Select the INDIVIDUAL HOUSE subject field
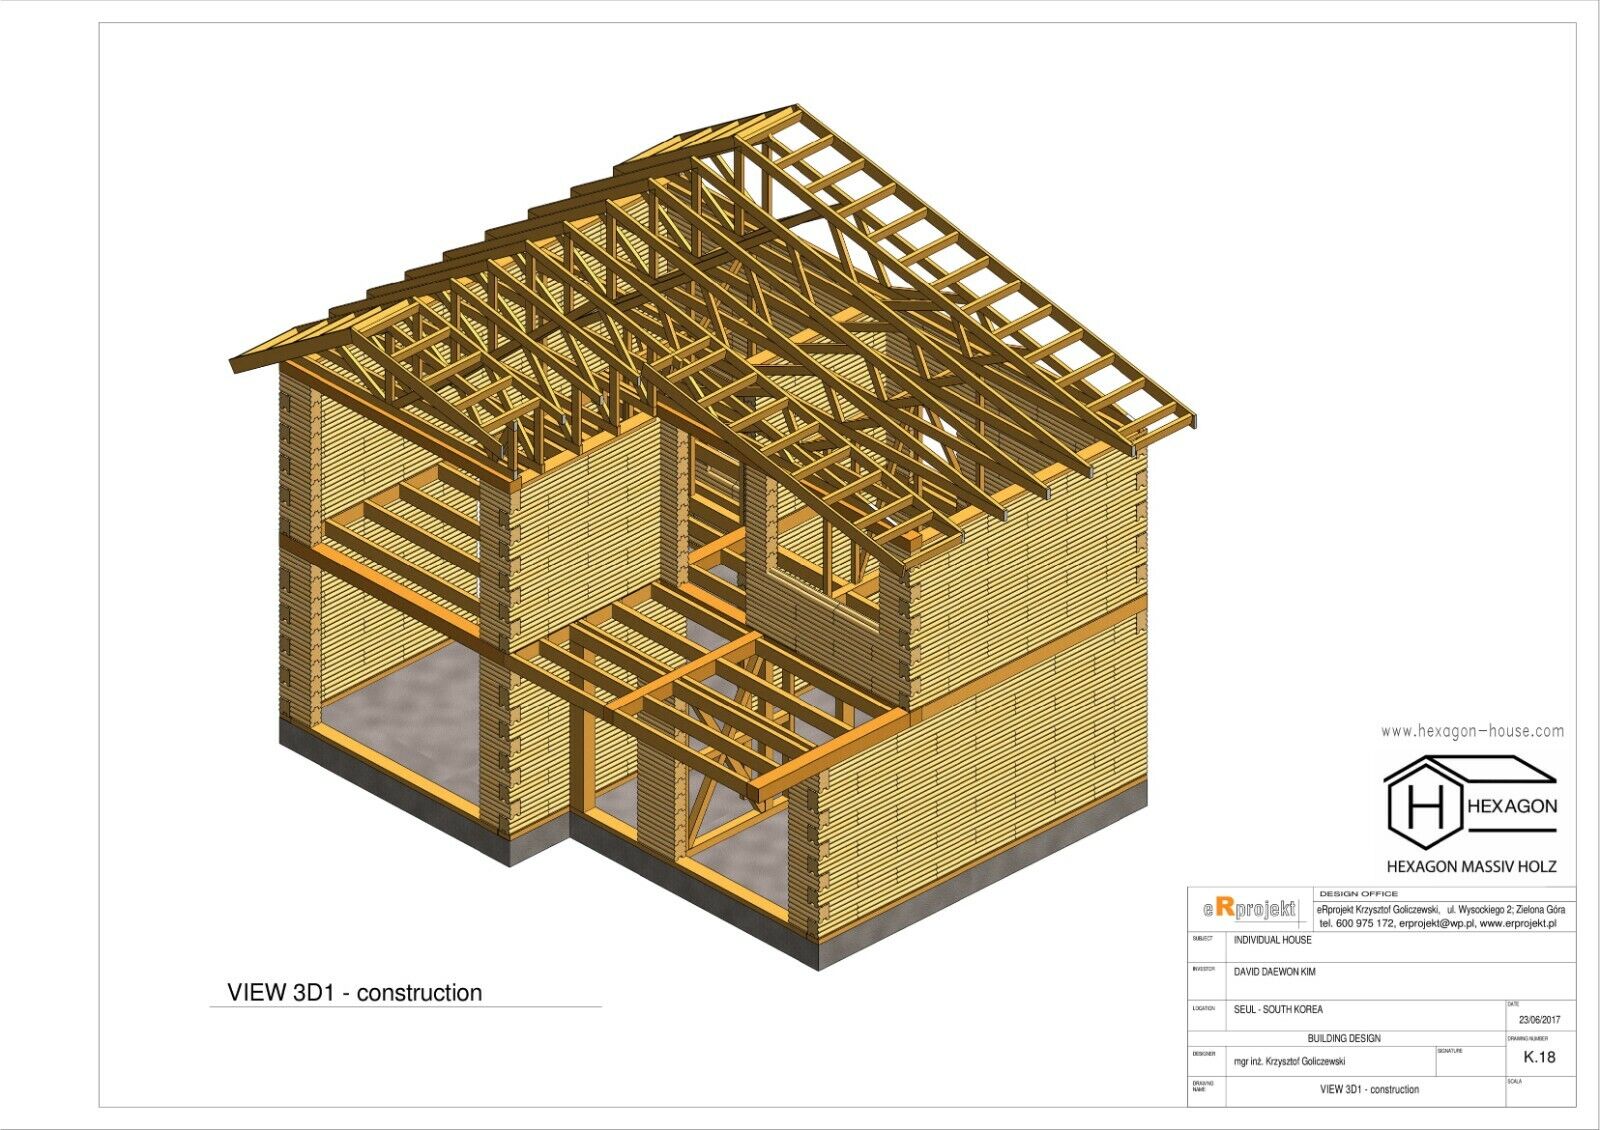Viewport: 1600px width, 1130px height. [1272, 940]
